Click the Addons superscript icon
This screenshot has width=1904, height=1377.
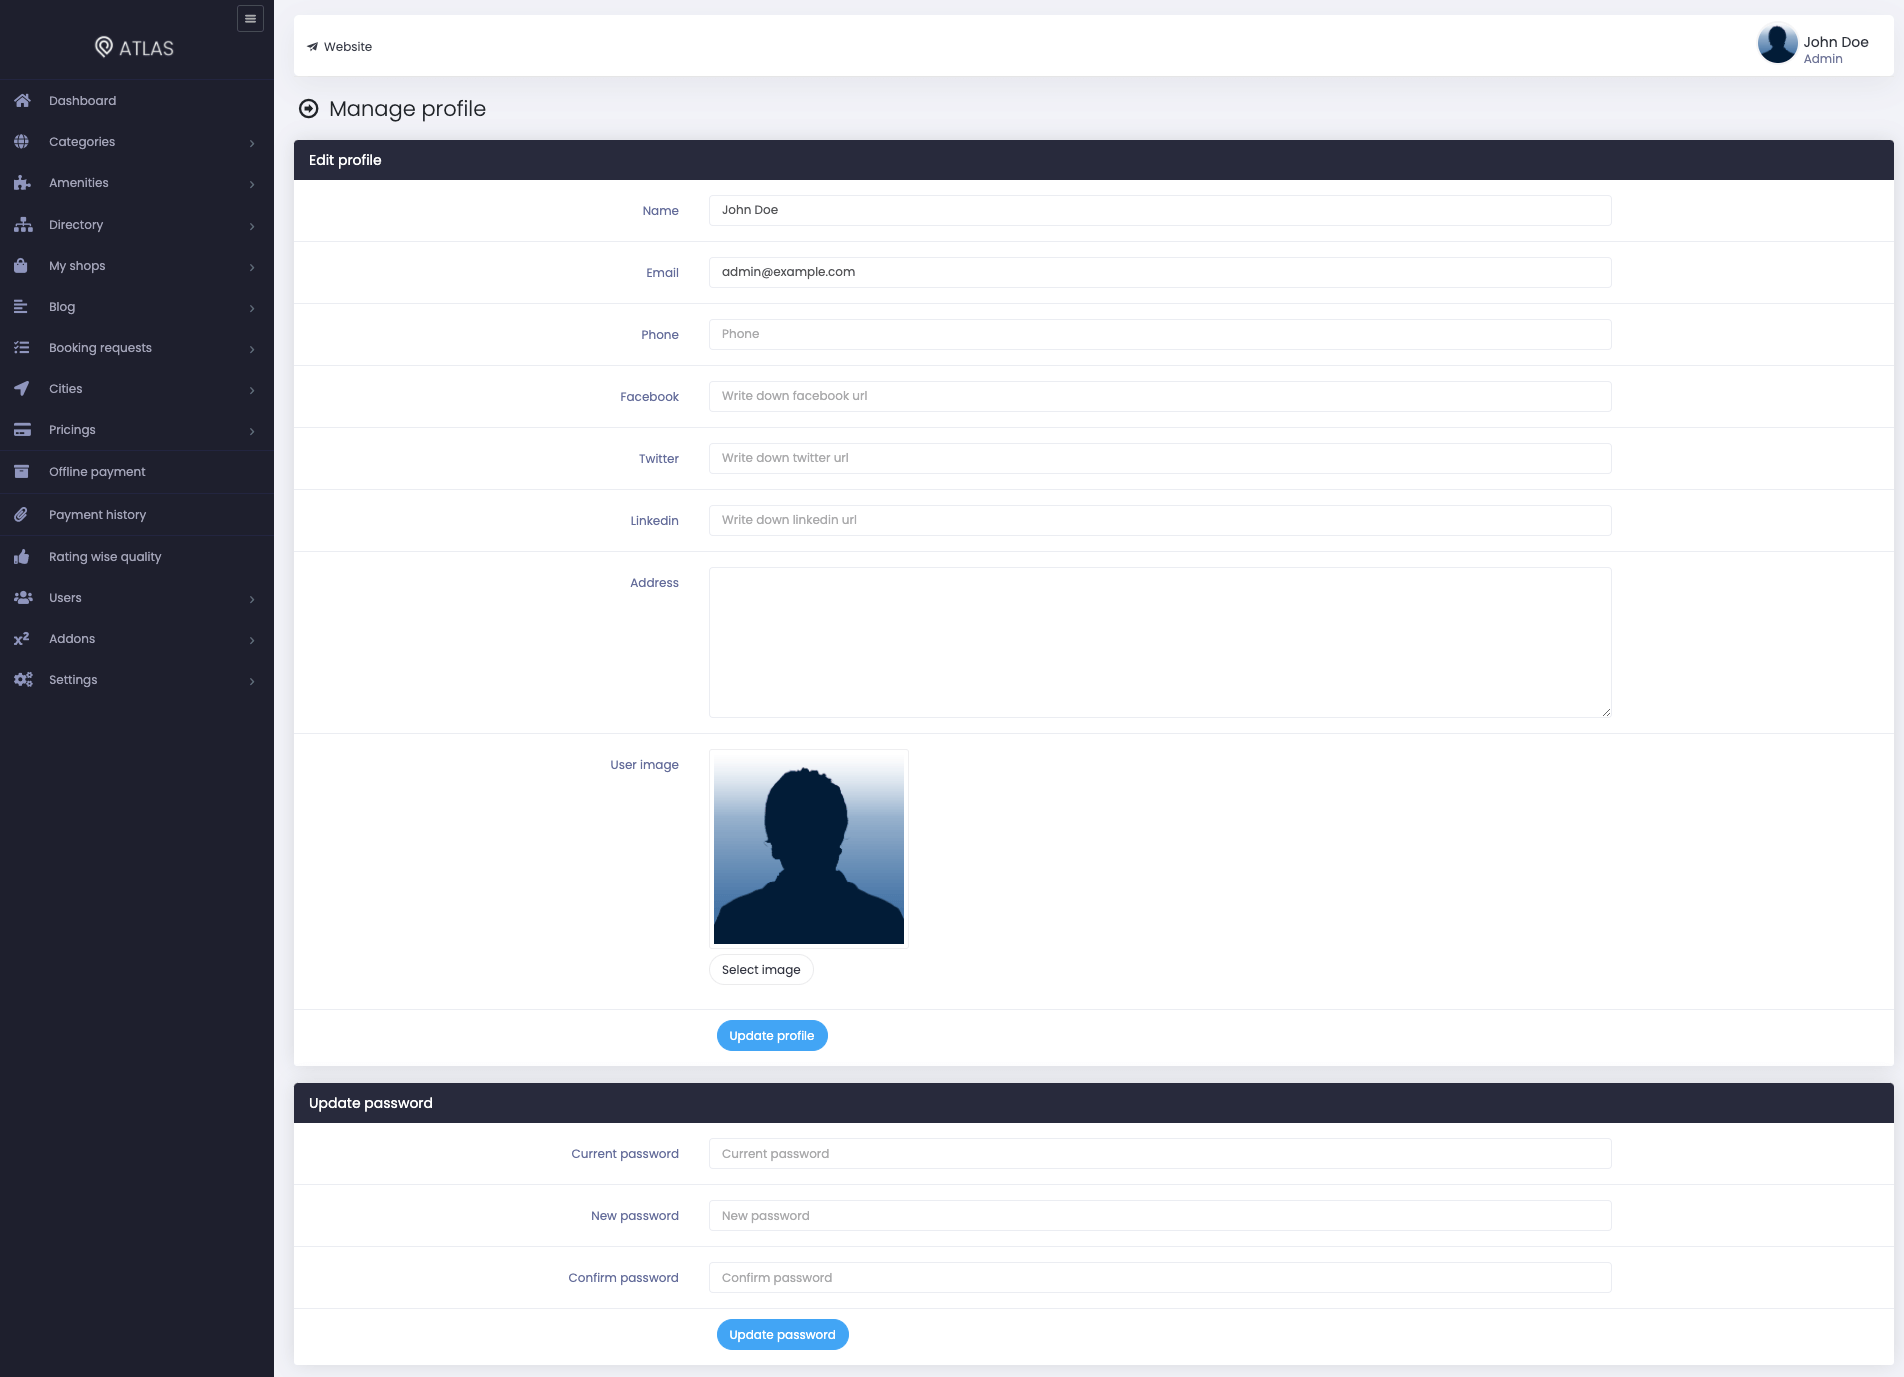tap(22, 639)
